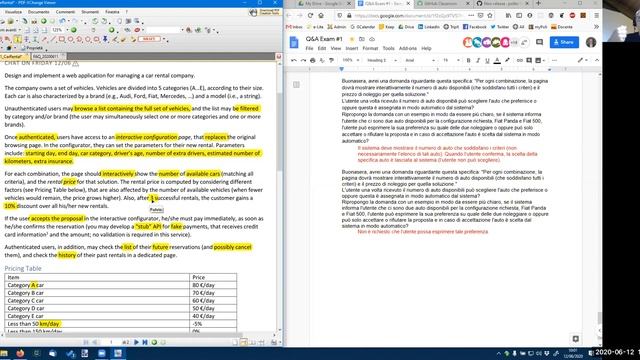
Task: Click the Undo icon in Google Docs toolbar
Action: pyautogui.click(x=293, y=60)
